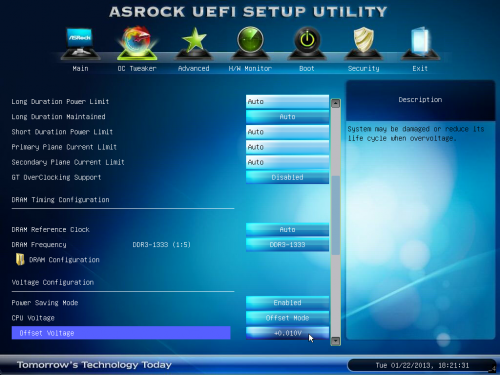Click the settings list scrollbar thumb
The image size is (500, 375).
(x=335, y=216)
